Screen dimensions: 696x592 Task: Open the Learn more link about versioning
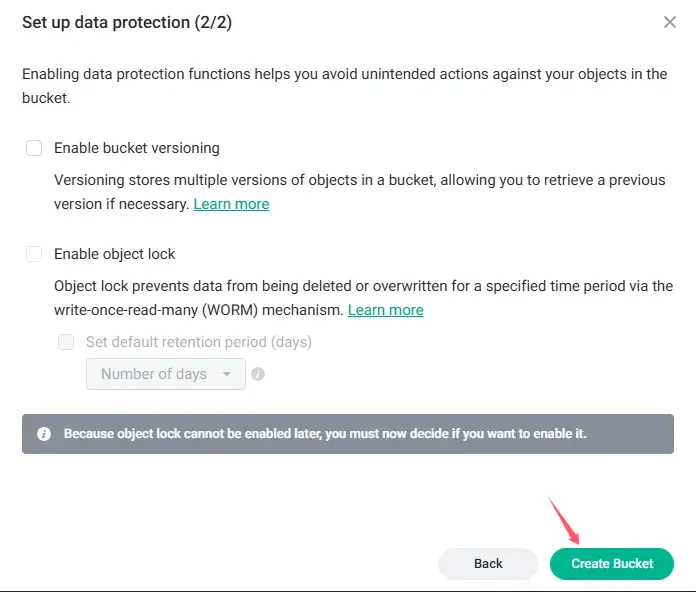(231, 204)
